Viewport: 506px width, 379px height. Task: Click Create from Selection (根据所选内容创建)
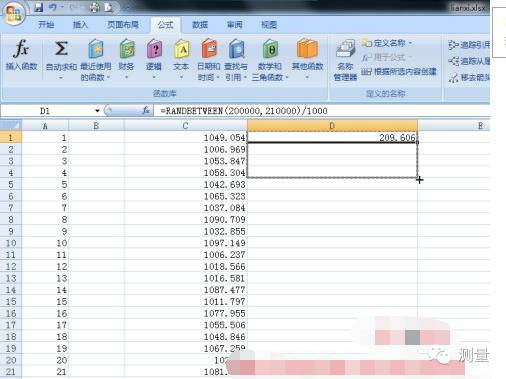pos(399,72)
